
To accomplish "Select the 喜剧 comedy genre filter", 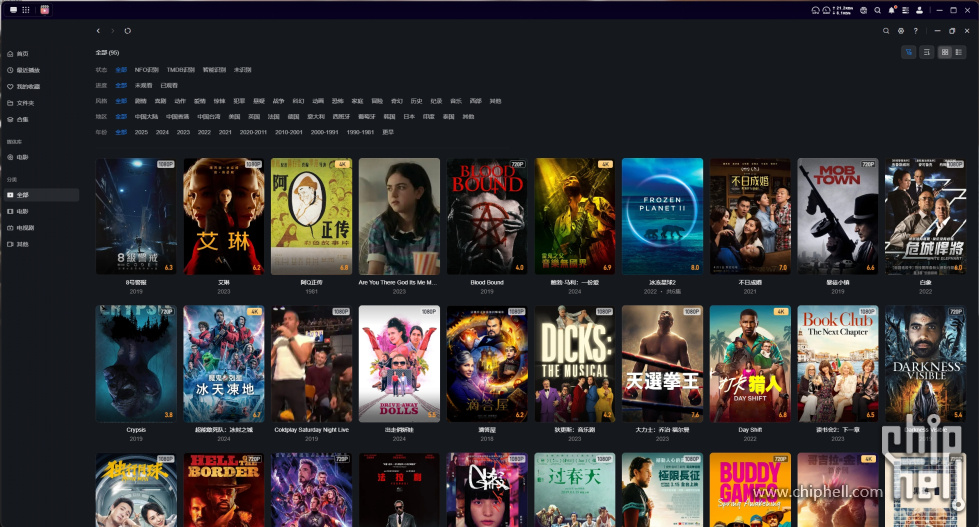I will [160, 101].
